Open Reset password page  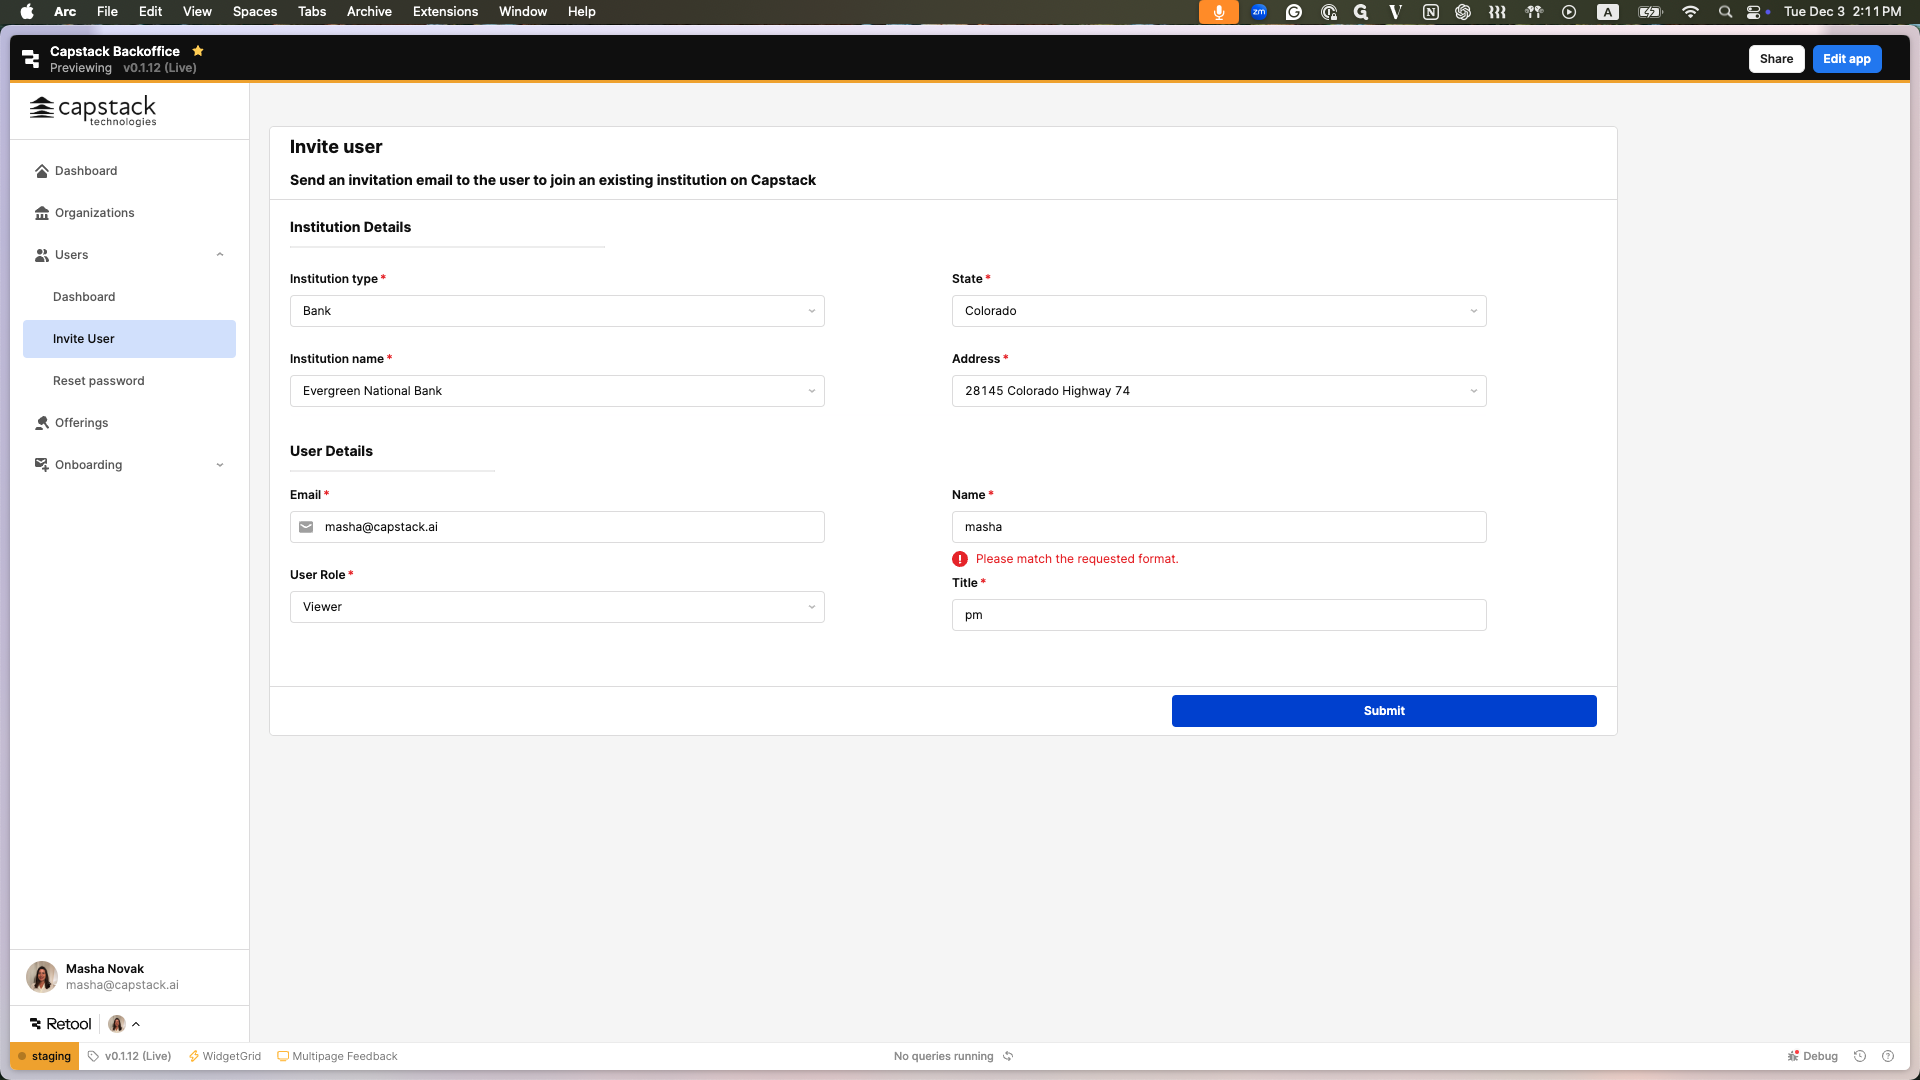[129, 381]
